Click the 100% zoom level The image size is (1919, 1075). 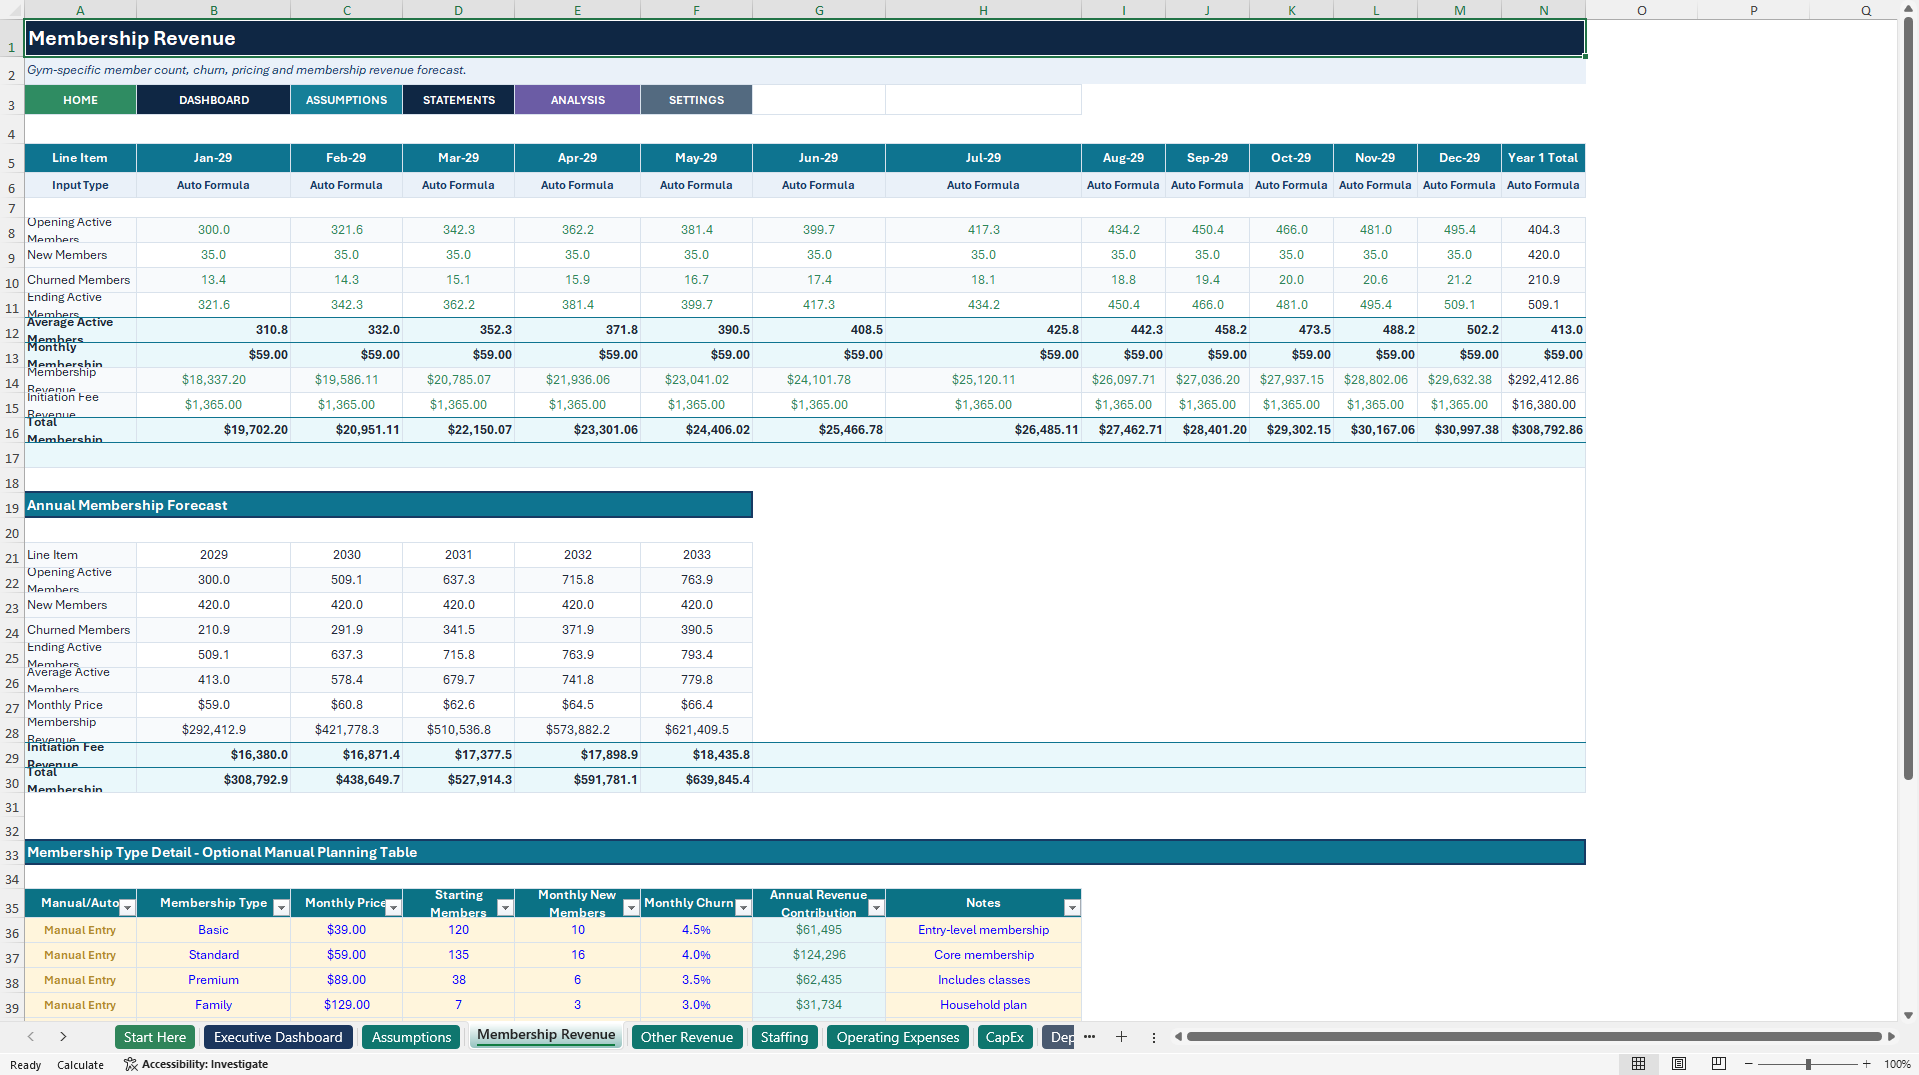[x=1897, y=1064]
